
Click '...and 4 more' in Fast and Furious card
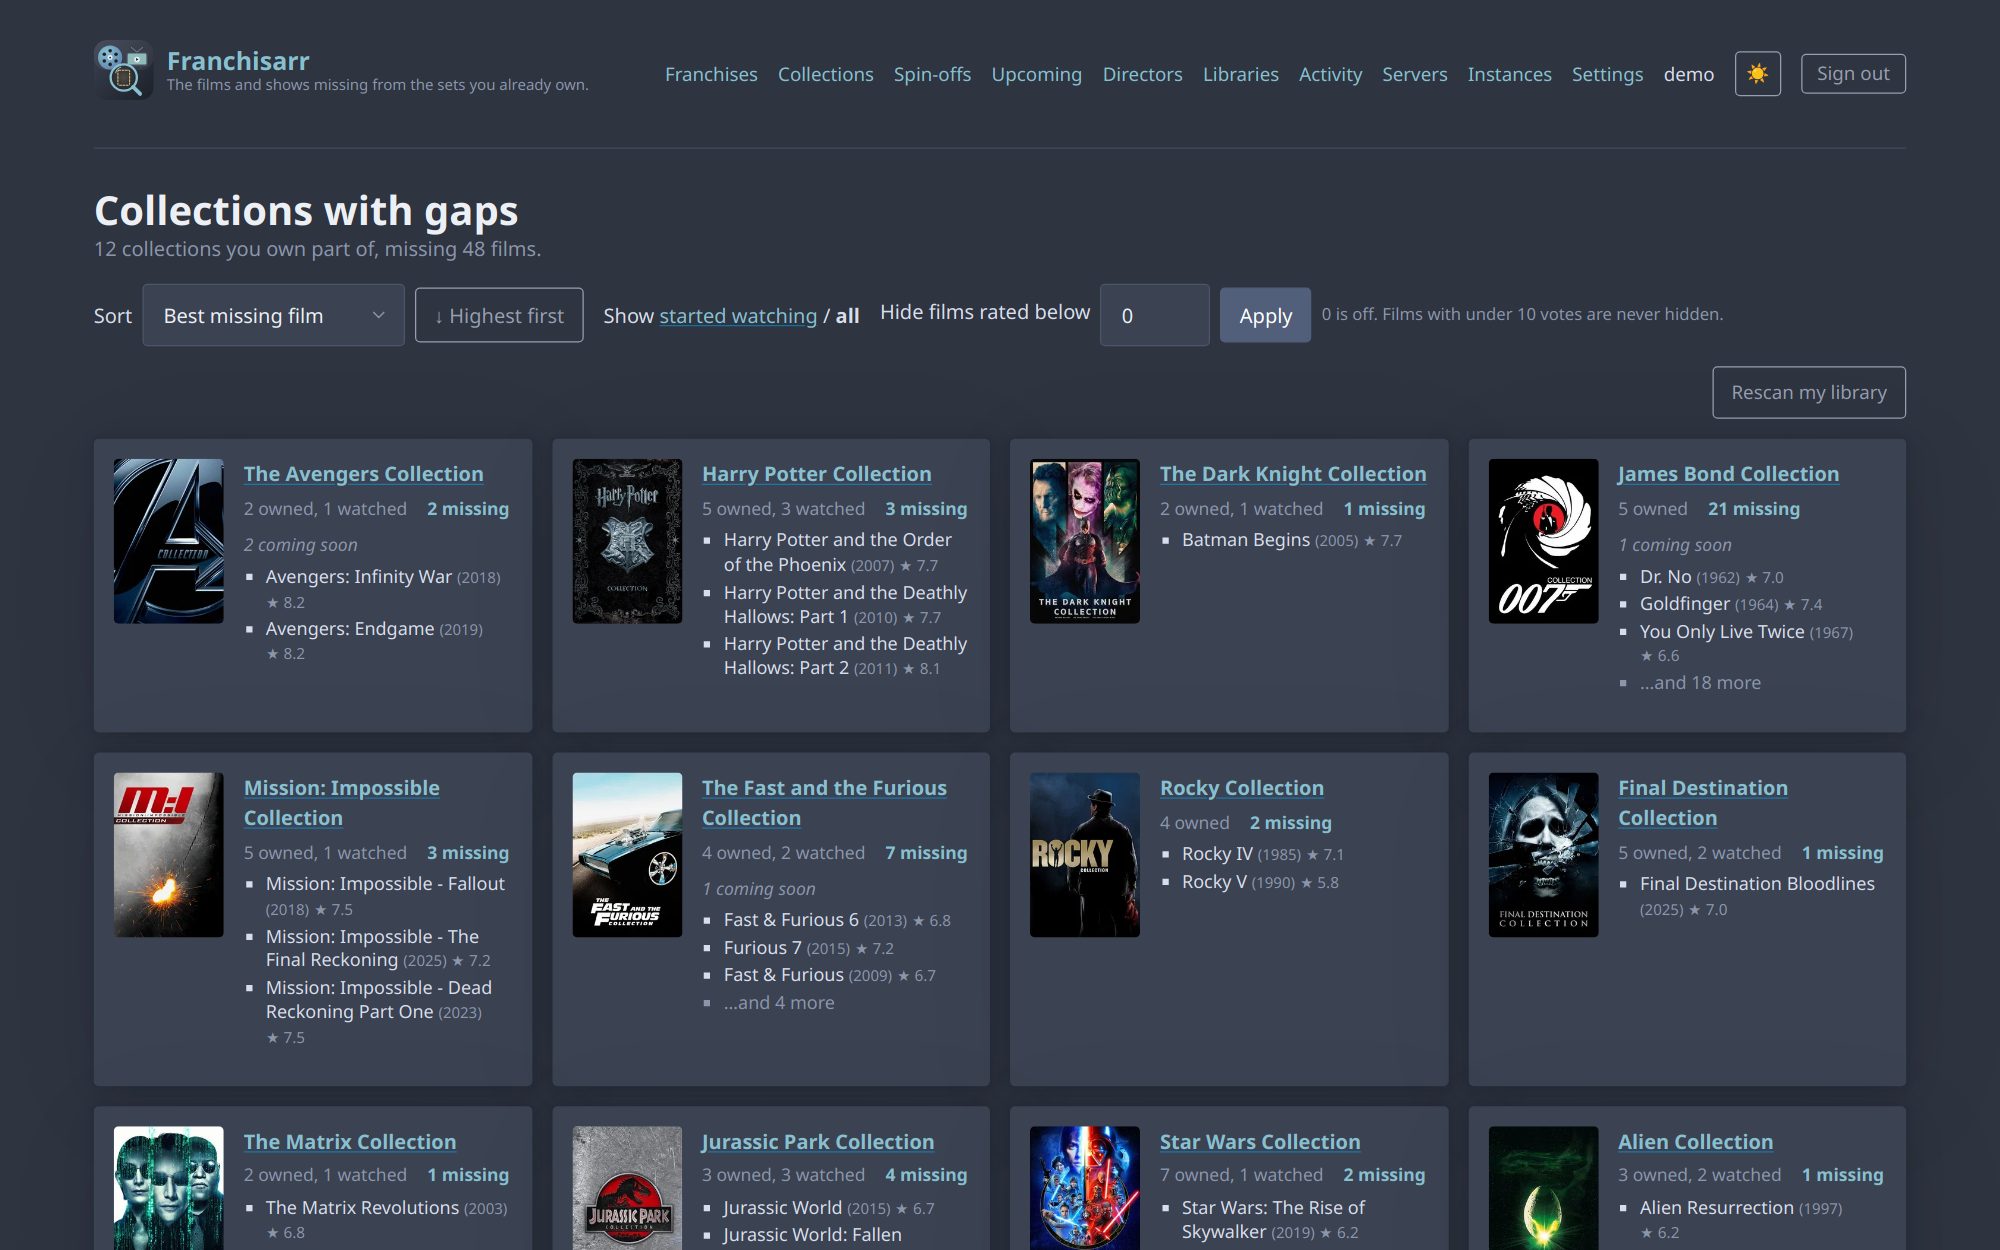[778, 1003]
